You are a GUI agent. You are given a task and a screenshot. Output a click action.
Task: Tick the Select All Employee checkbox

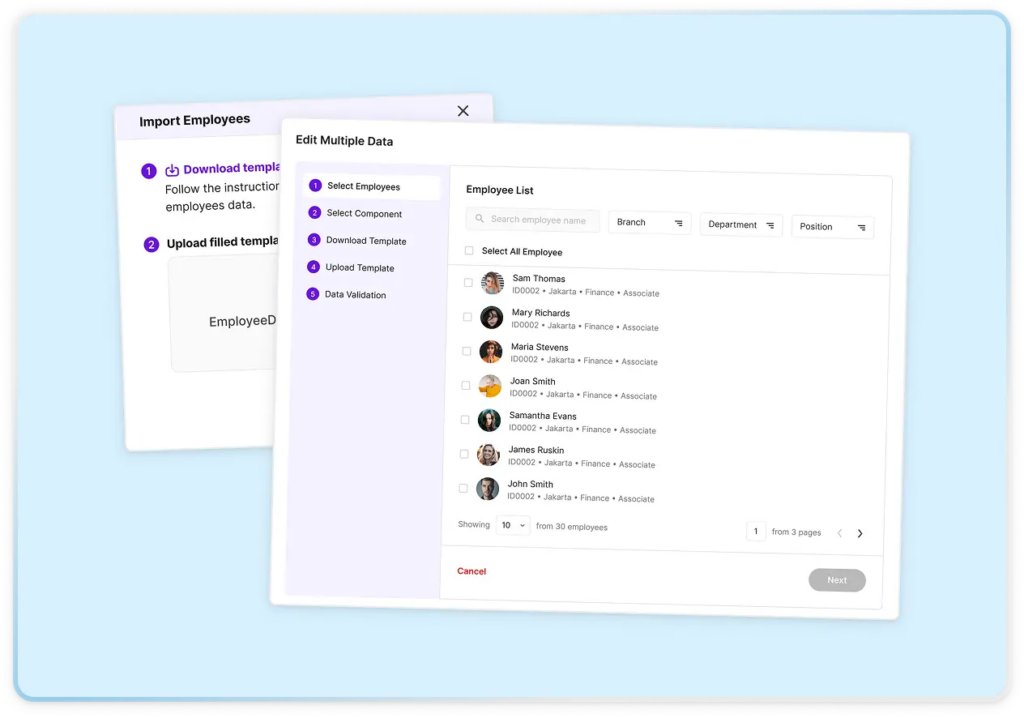(469, 251)
